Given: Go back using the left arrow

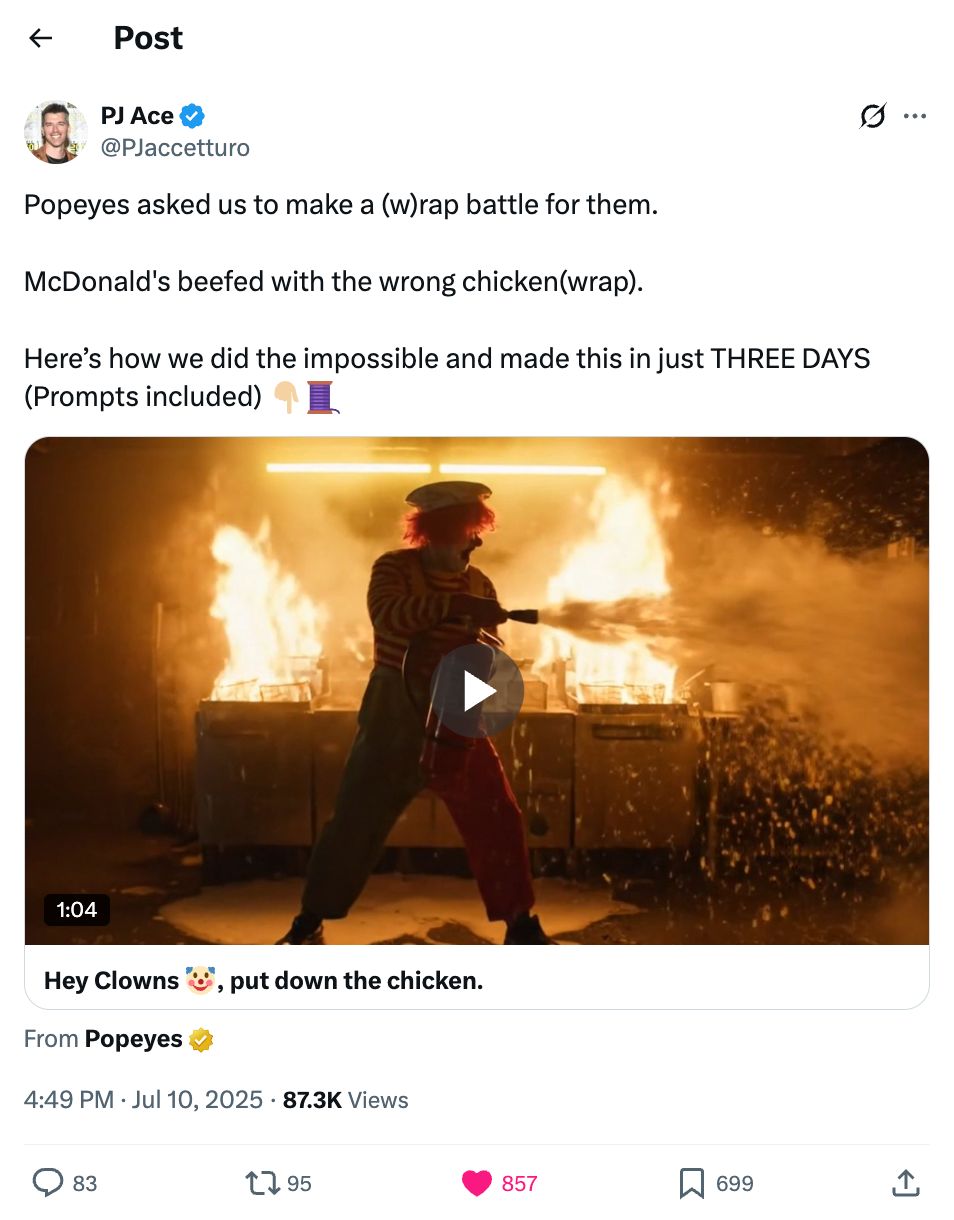Looking at the screenshot, I should (40, 38).
